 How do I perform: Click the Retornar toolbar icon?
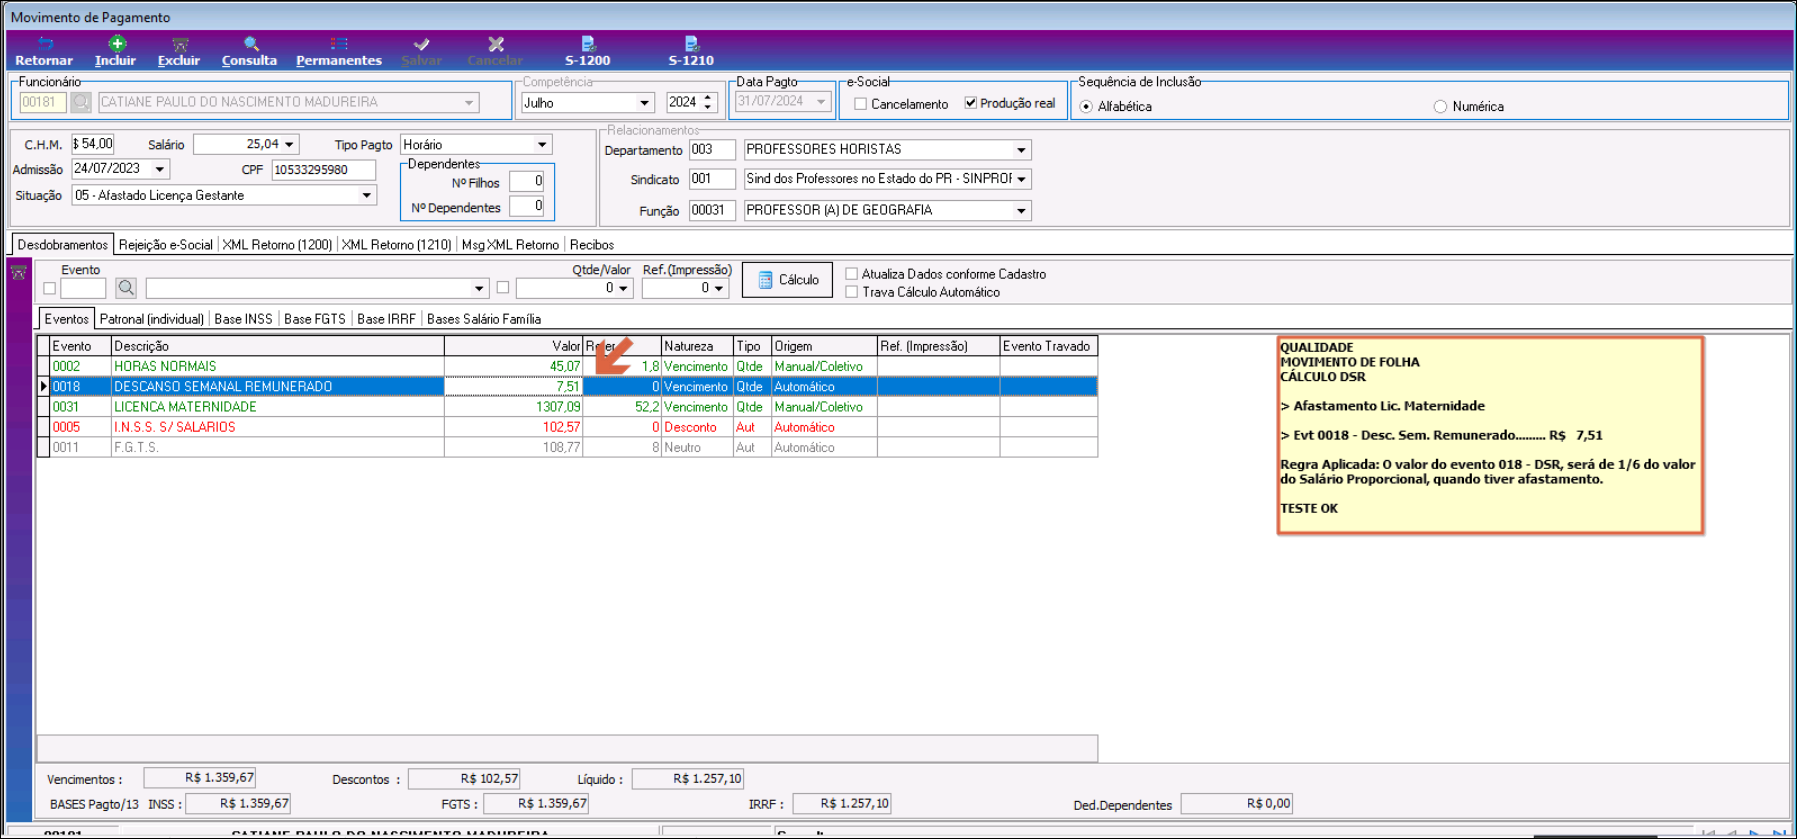(45, 44)
